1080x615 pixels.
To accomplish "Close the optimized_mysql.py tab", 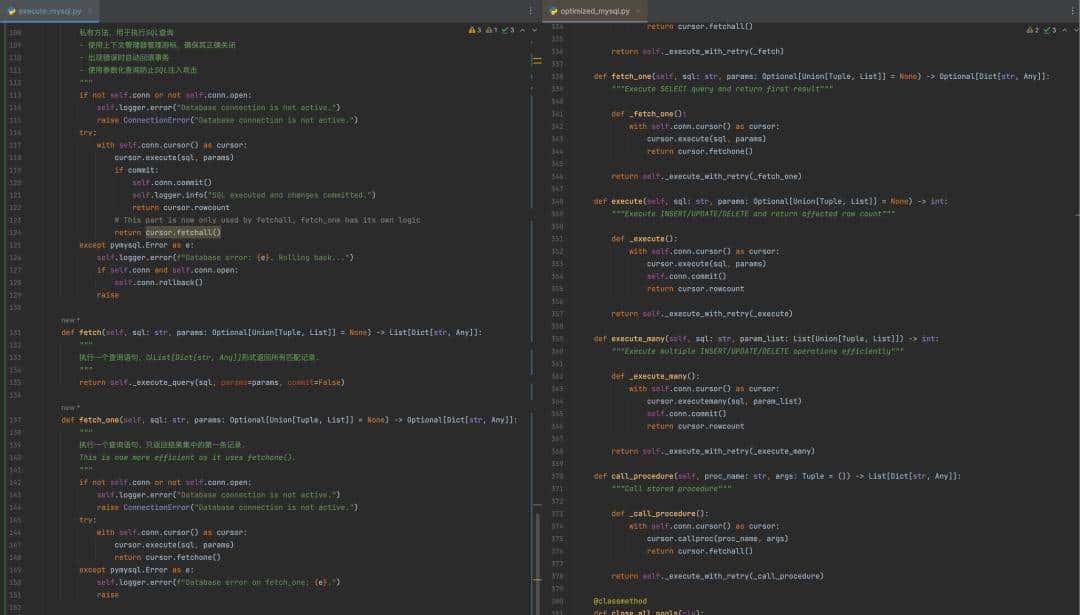I will pyautogui.click(x=639, y=11).
